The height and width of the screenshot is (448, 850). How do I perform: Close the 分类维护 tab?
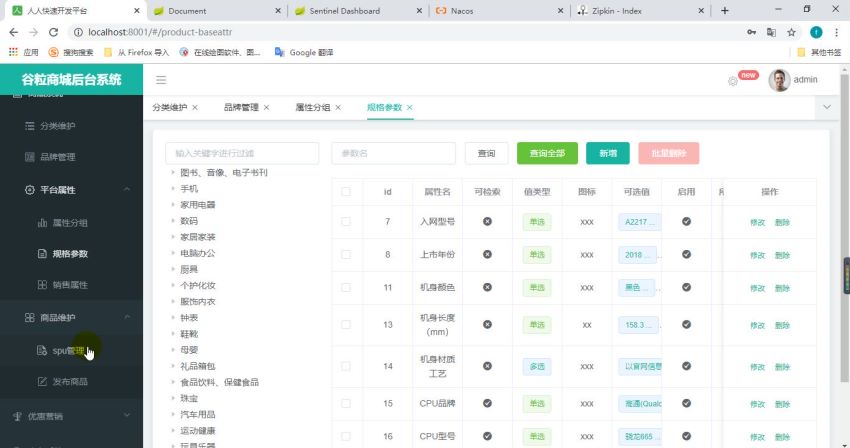[195, 107]
